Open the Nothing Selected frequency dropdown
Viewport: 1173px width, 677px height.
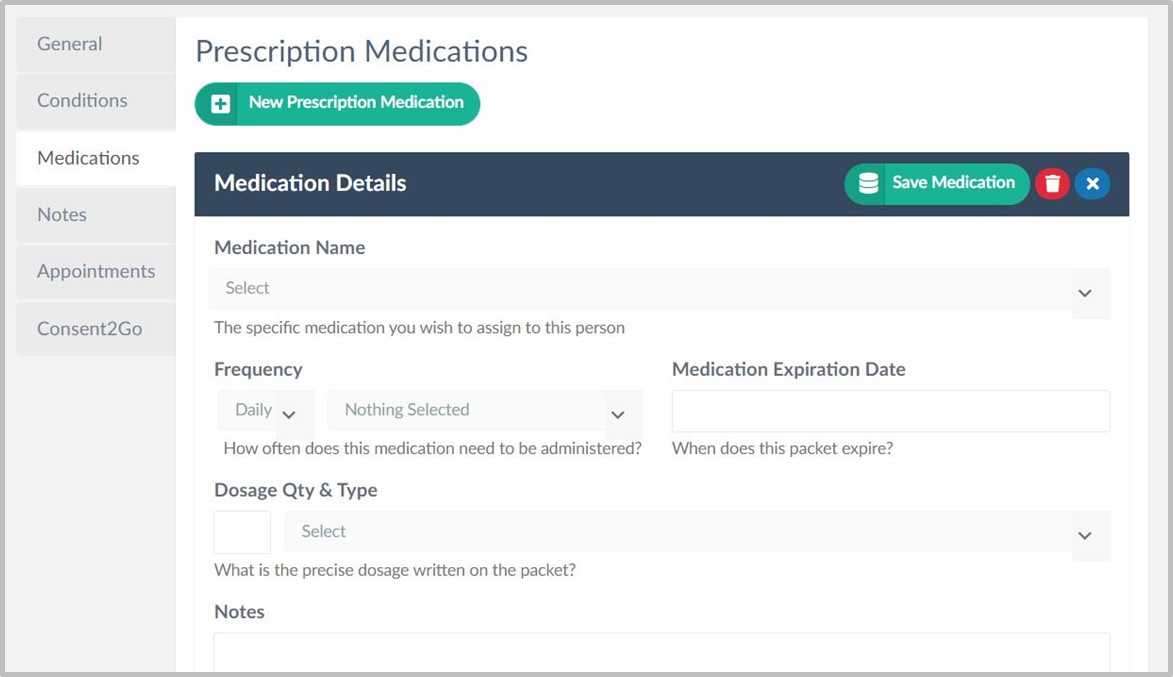pos(484,411)
